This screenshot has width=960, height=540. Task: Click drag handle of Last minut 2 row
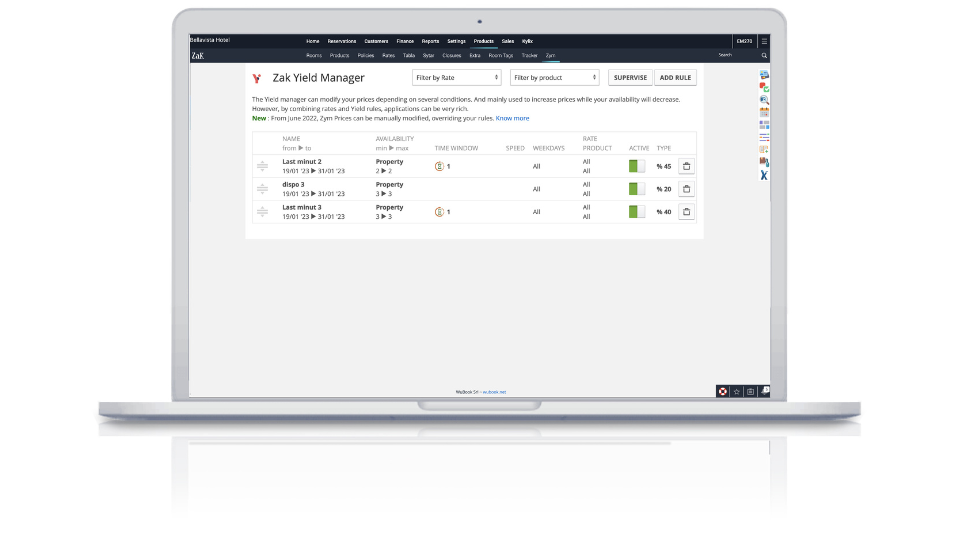[263, 166]
